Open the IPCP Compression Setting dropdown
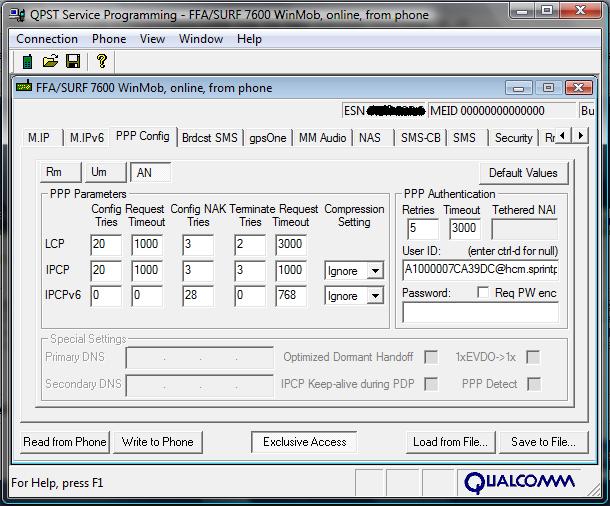The height and width of the screenshot is (506, 610). 375,271
